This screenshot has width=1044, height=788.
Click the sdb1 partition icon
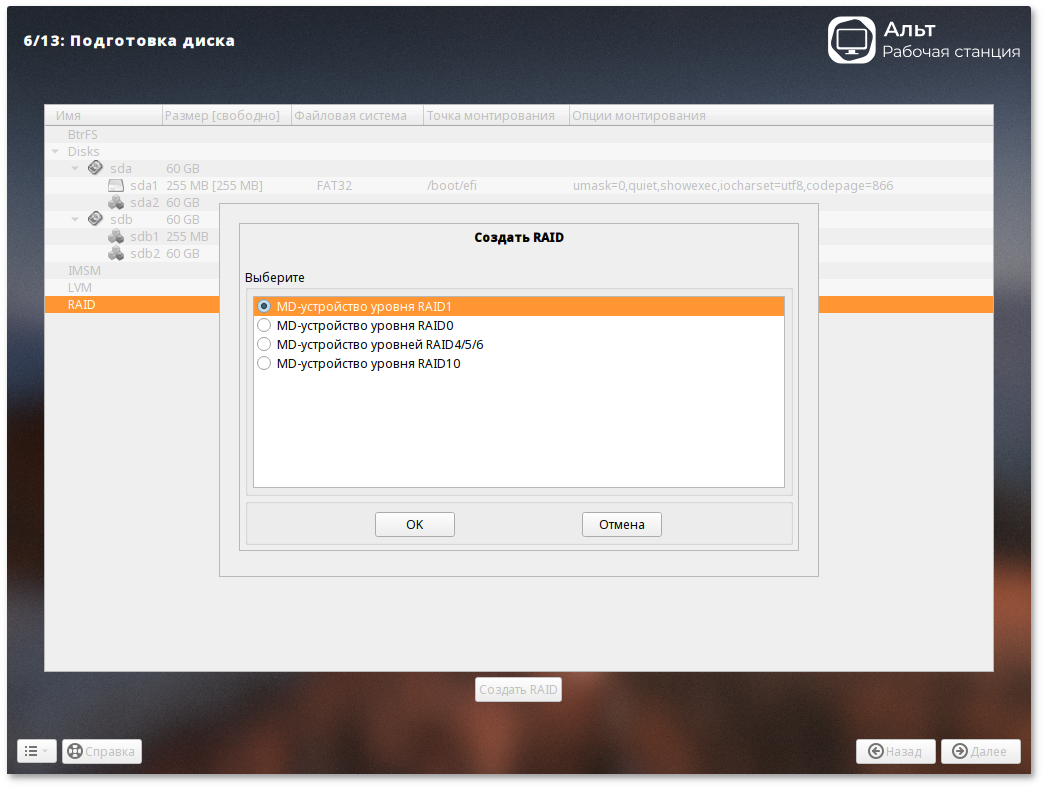coord(116,236)
